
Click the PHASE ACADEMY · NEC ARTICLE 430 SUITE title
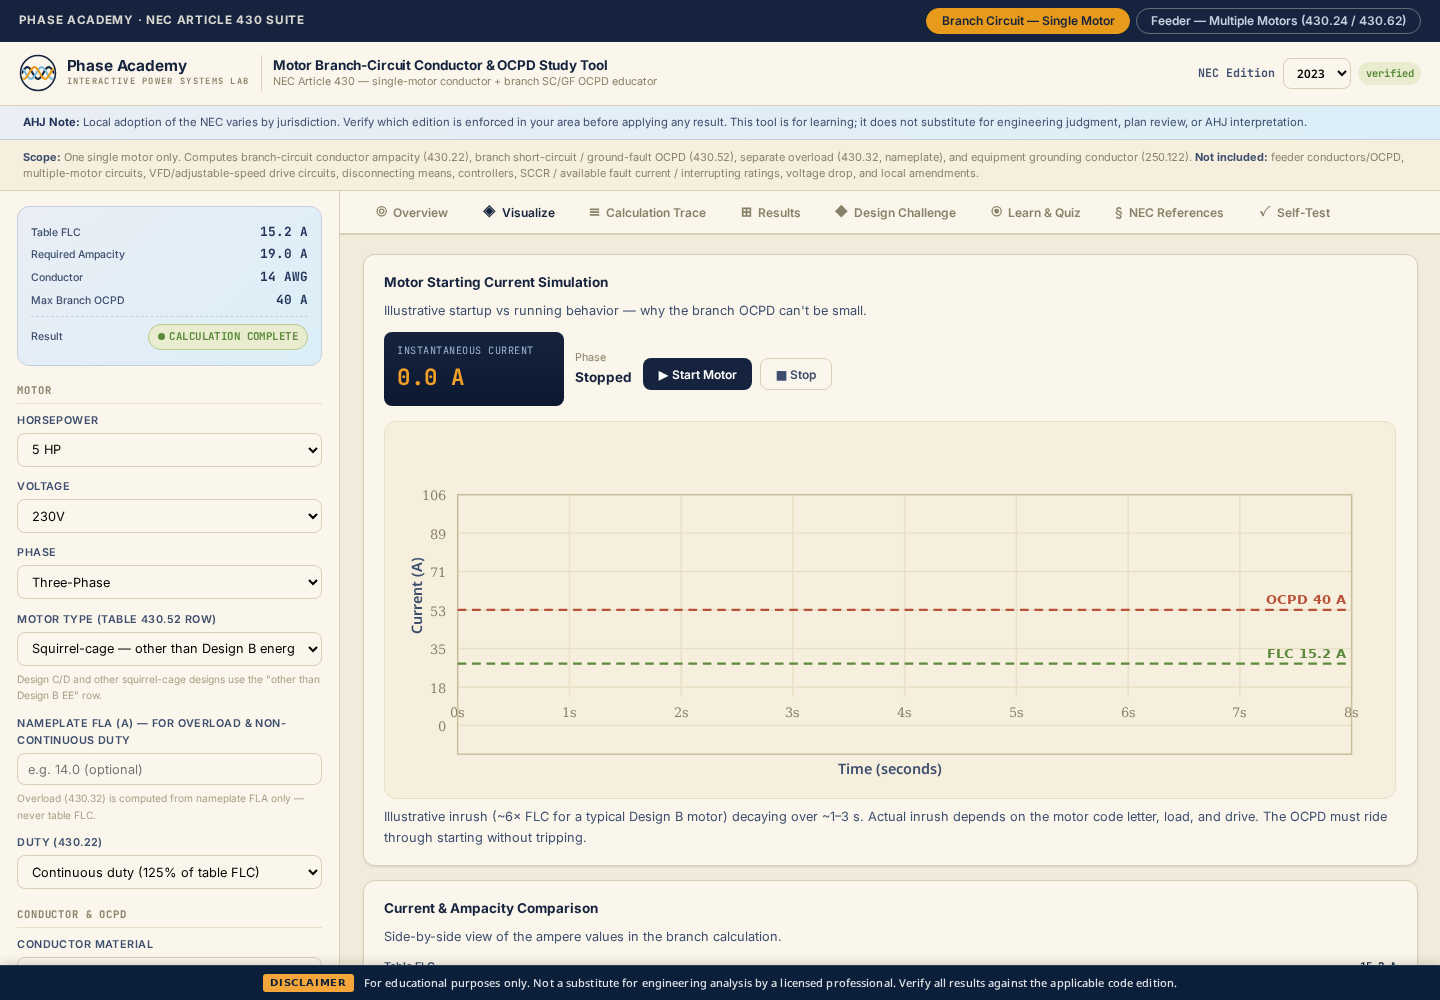coord(162,20)
